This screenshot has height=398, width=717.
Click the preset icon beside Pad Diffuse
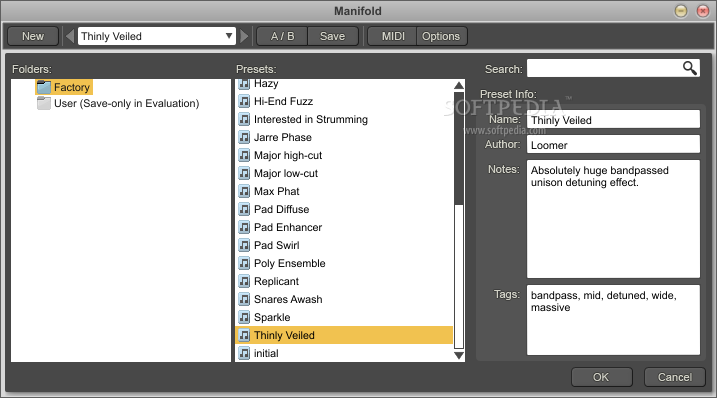245,209
